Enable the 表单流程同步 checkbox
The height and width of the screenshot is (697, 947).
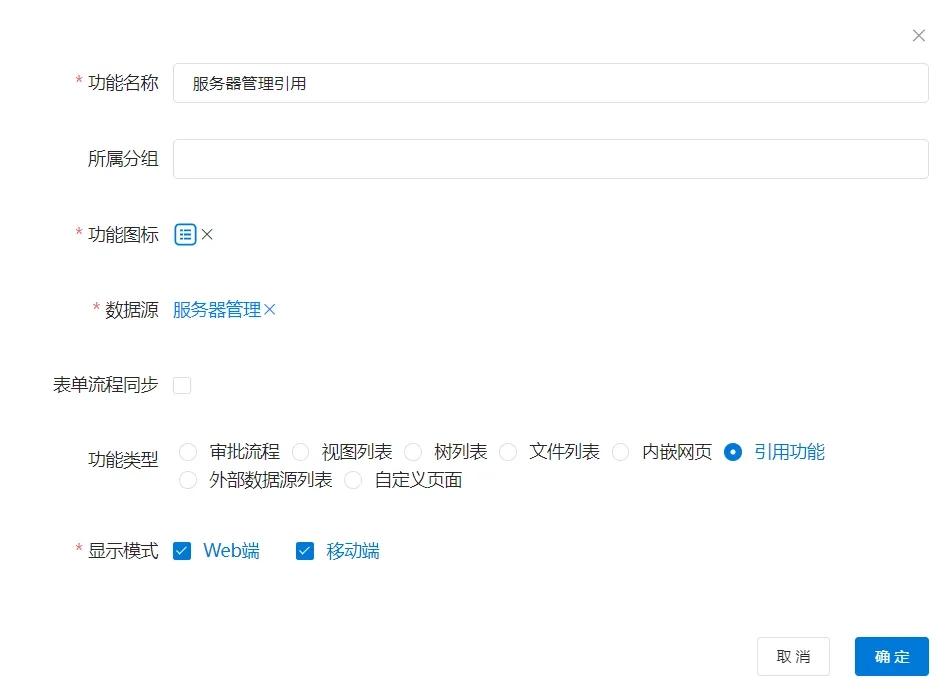[x=182, y=385]
